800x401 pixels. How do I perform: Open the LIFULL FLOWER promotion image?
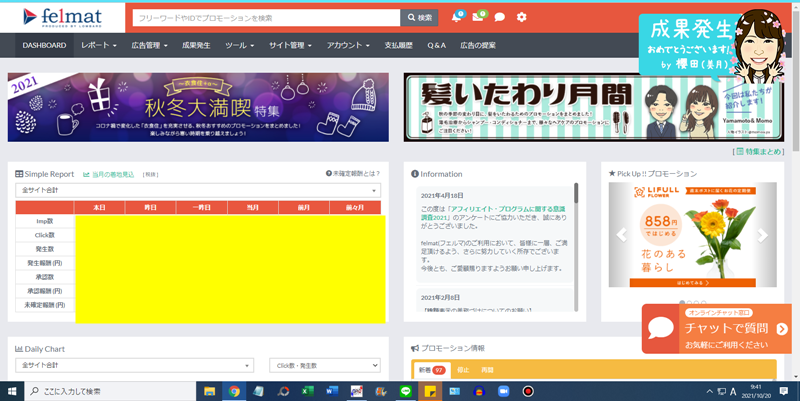692,235
